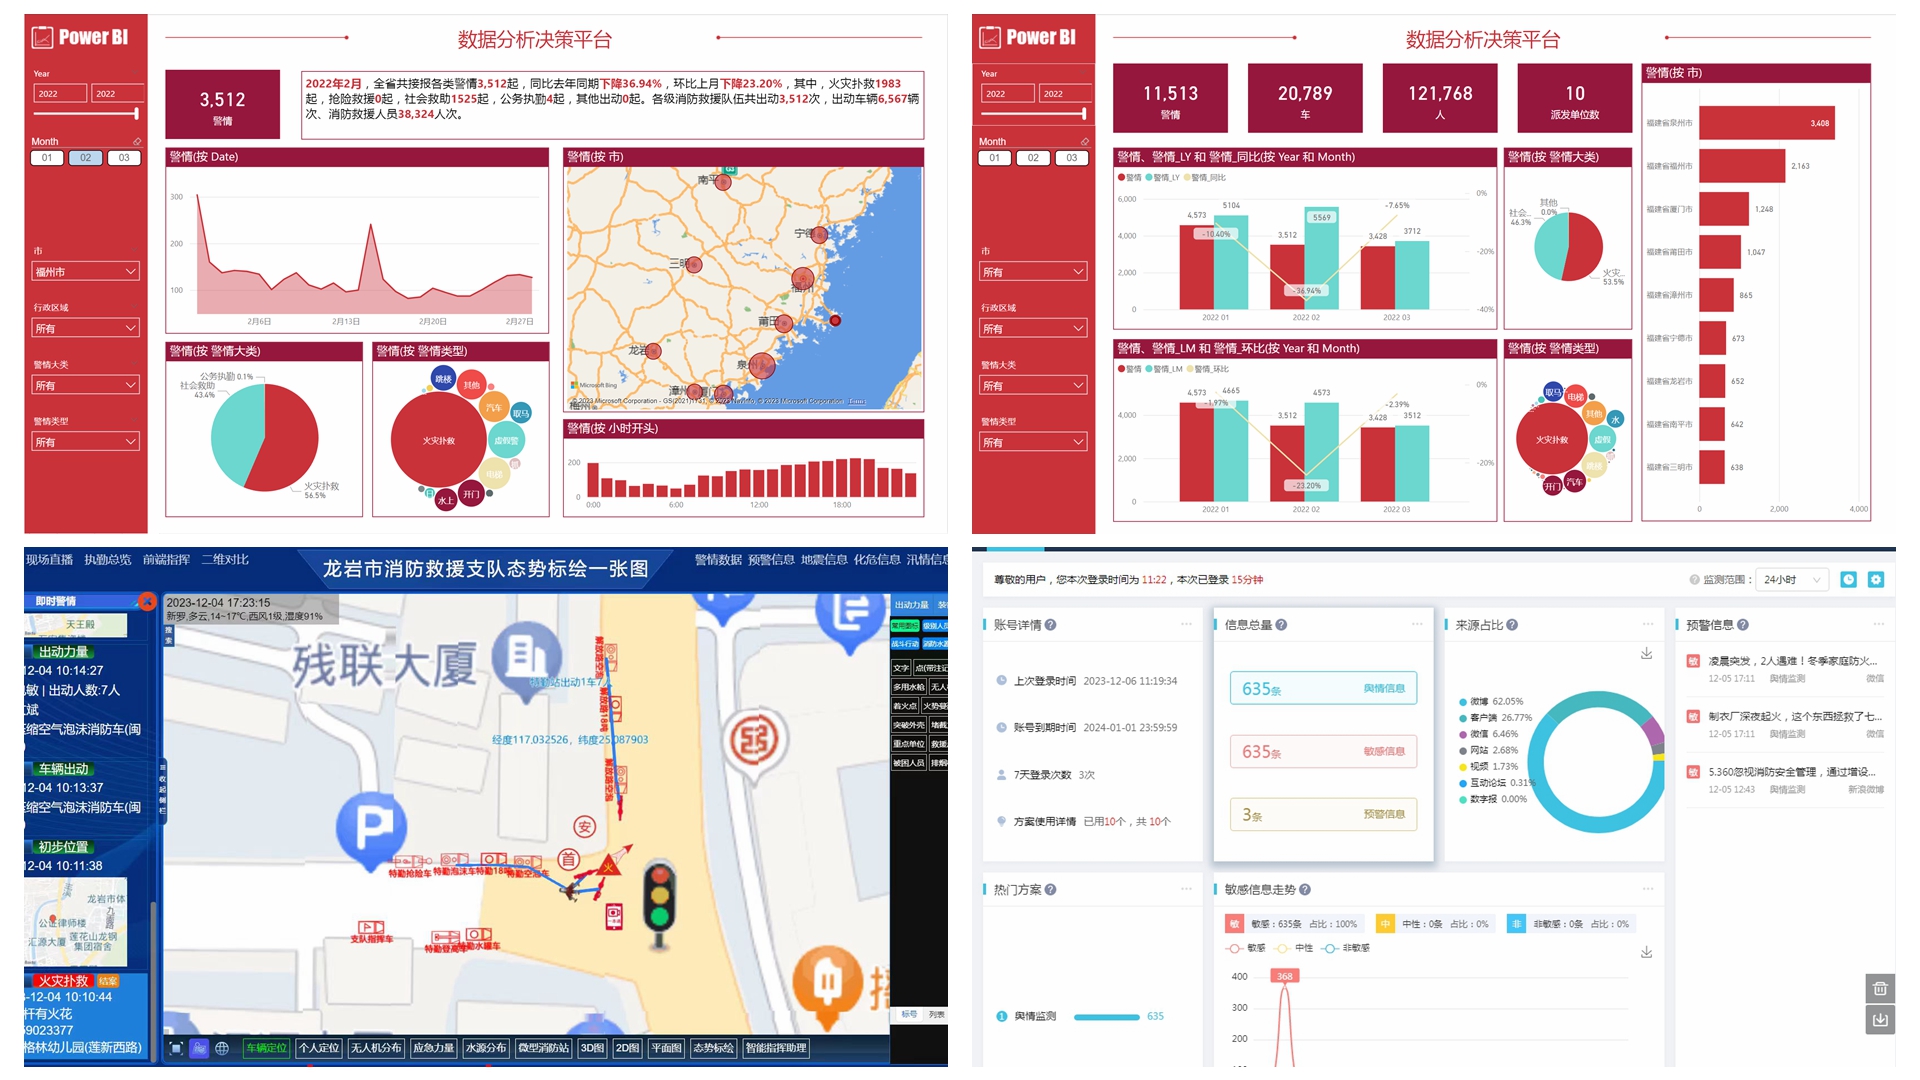Select month 01 in left dashboard

click(47, 158)
